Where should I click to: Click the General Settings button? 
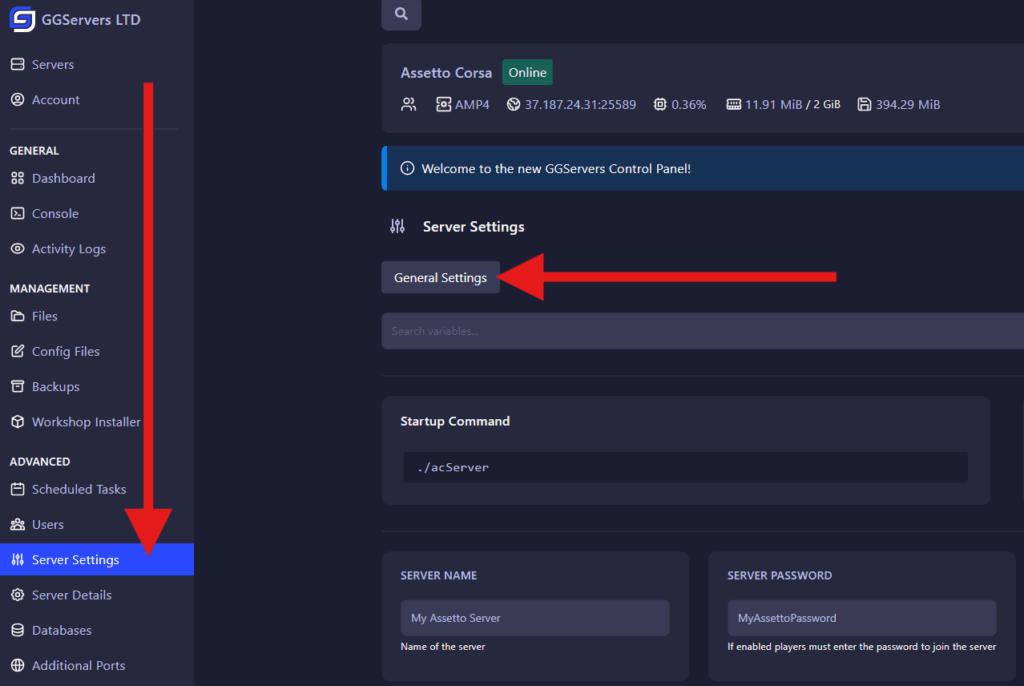click(440, 277)
